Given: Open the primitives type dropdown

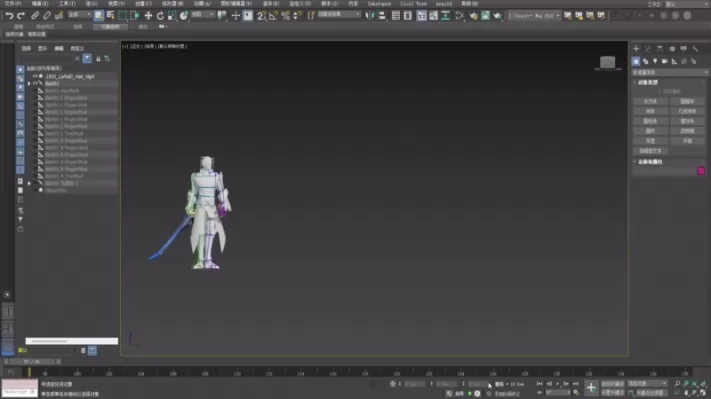Looking at the screenshot, I should pyautogui.click(x=670, y=72).
